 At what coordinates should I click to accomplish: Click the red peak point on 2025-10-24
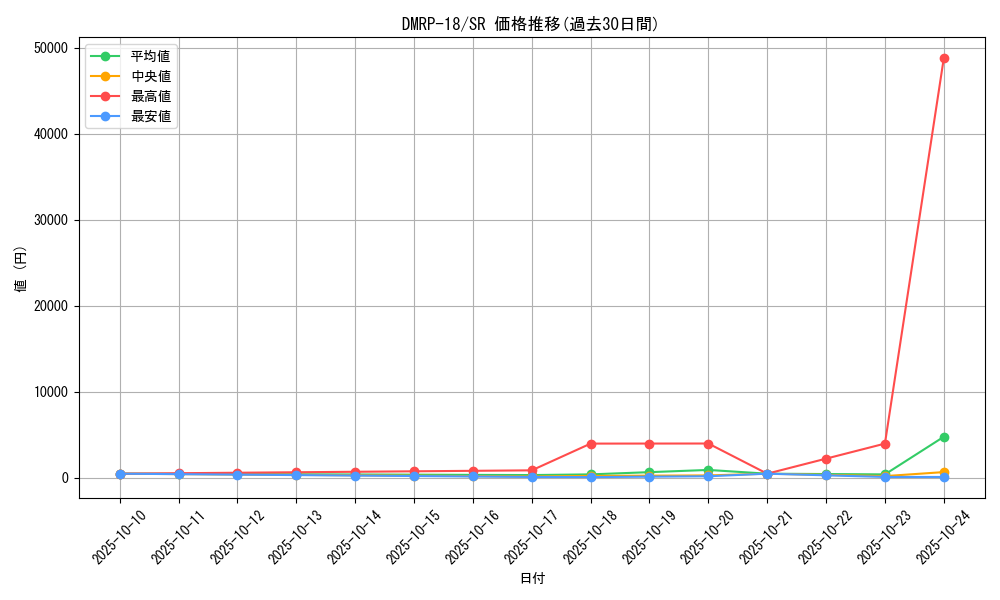[x=944, y=58]
